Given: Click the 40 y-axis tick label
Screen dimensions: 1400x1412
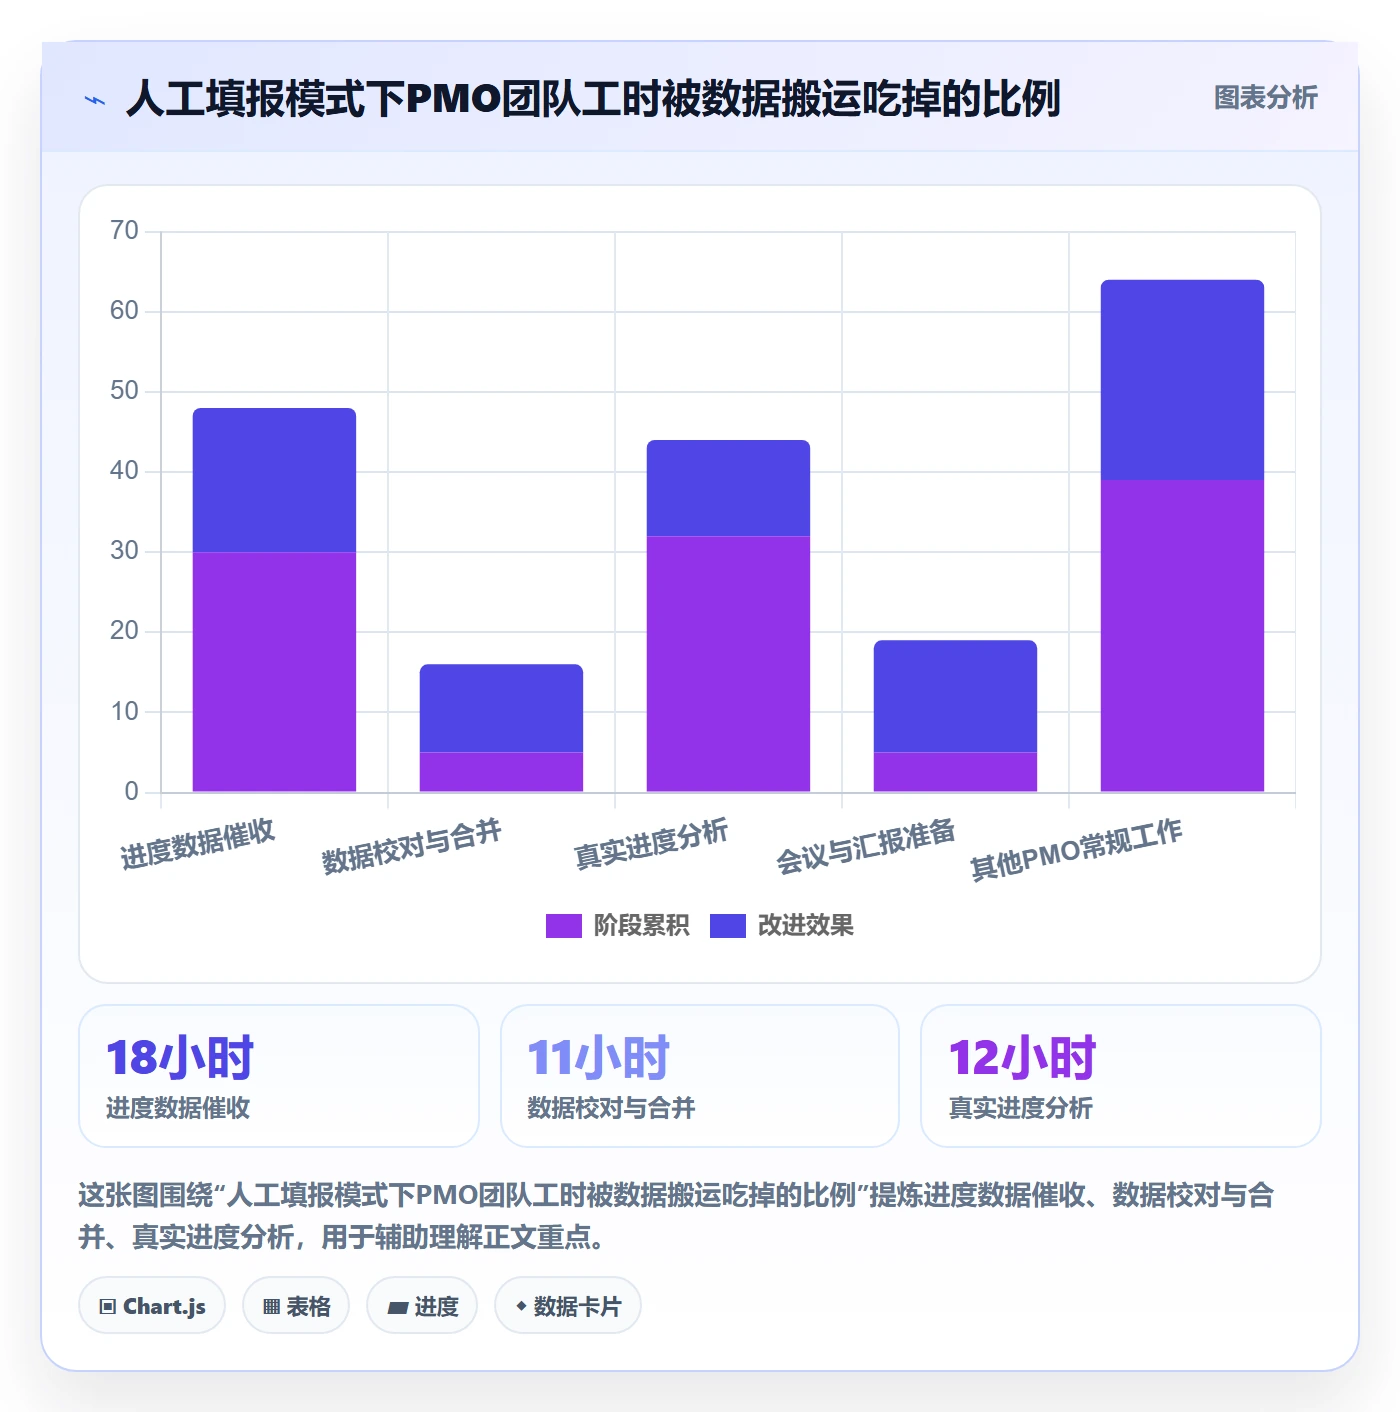Looking at the screenshot, I should coord(124,471).
